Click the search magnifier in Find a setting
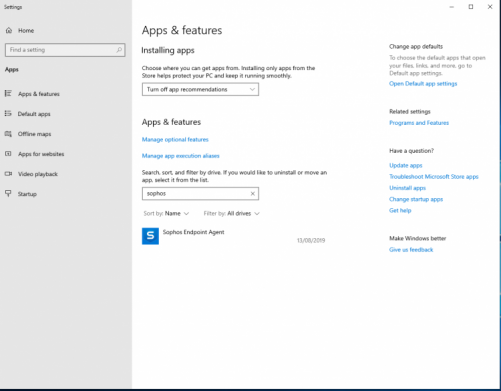 119,50
